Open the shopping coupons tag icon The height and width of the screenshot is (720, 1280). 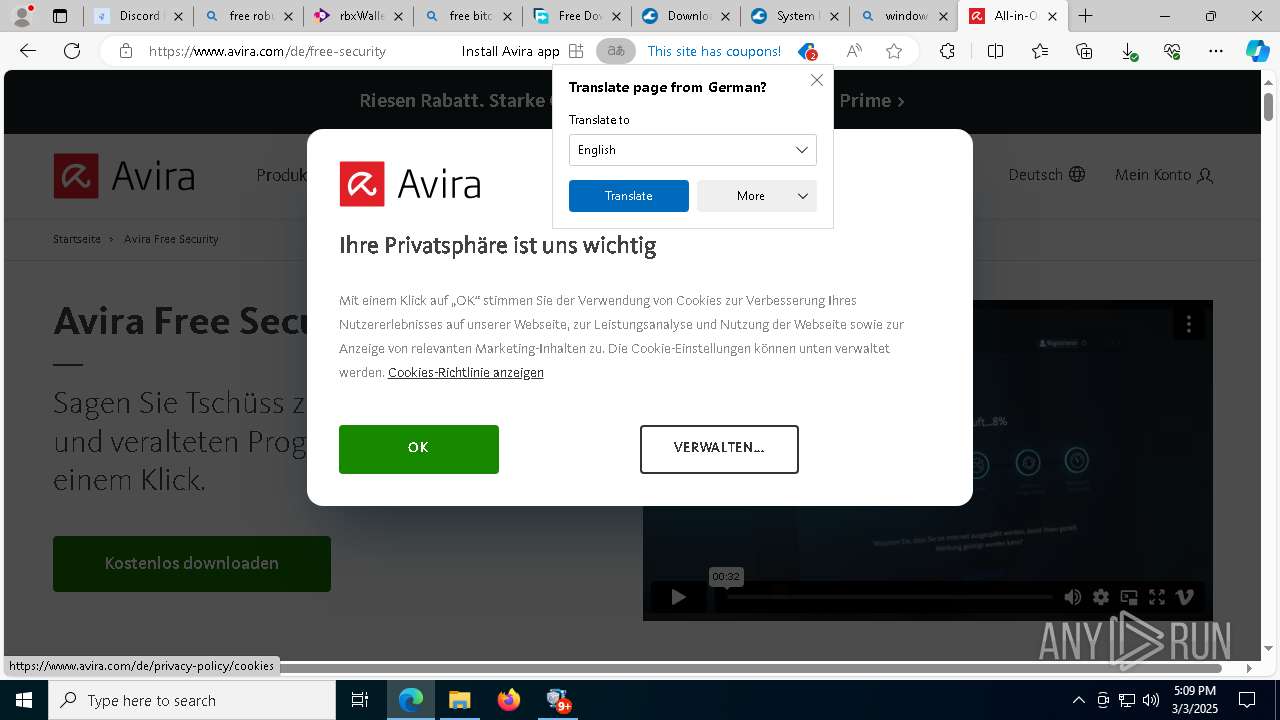[807, 51]
